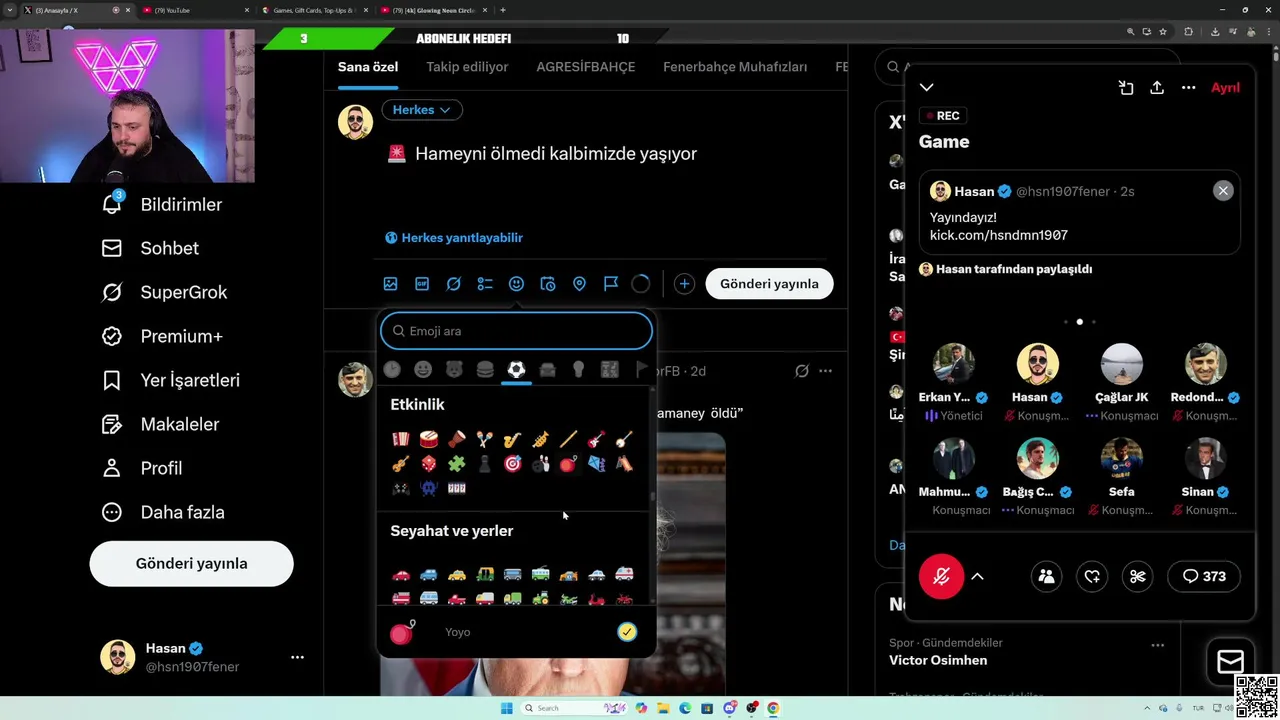Click the Space dock window icon
The width and height of the screenshot is (1280, 720).
point(1126,88)
